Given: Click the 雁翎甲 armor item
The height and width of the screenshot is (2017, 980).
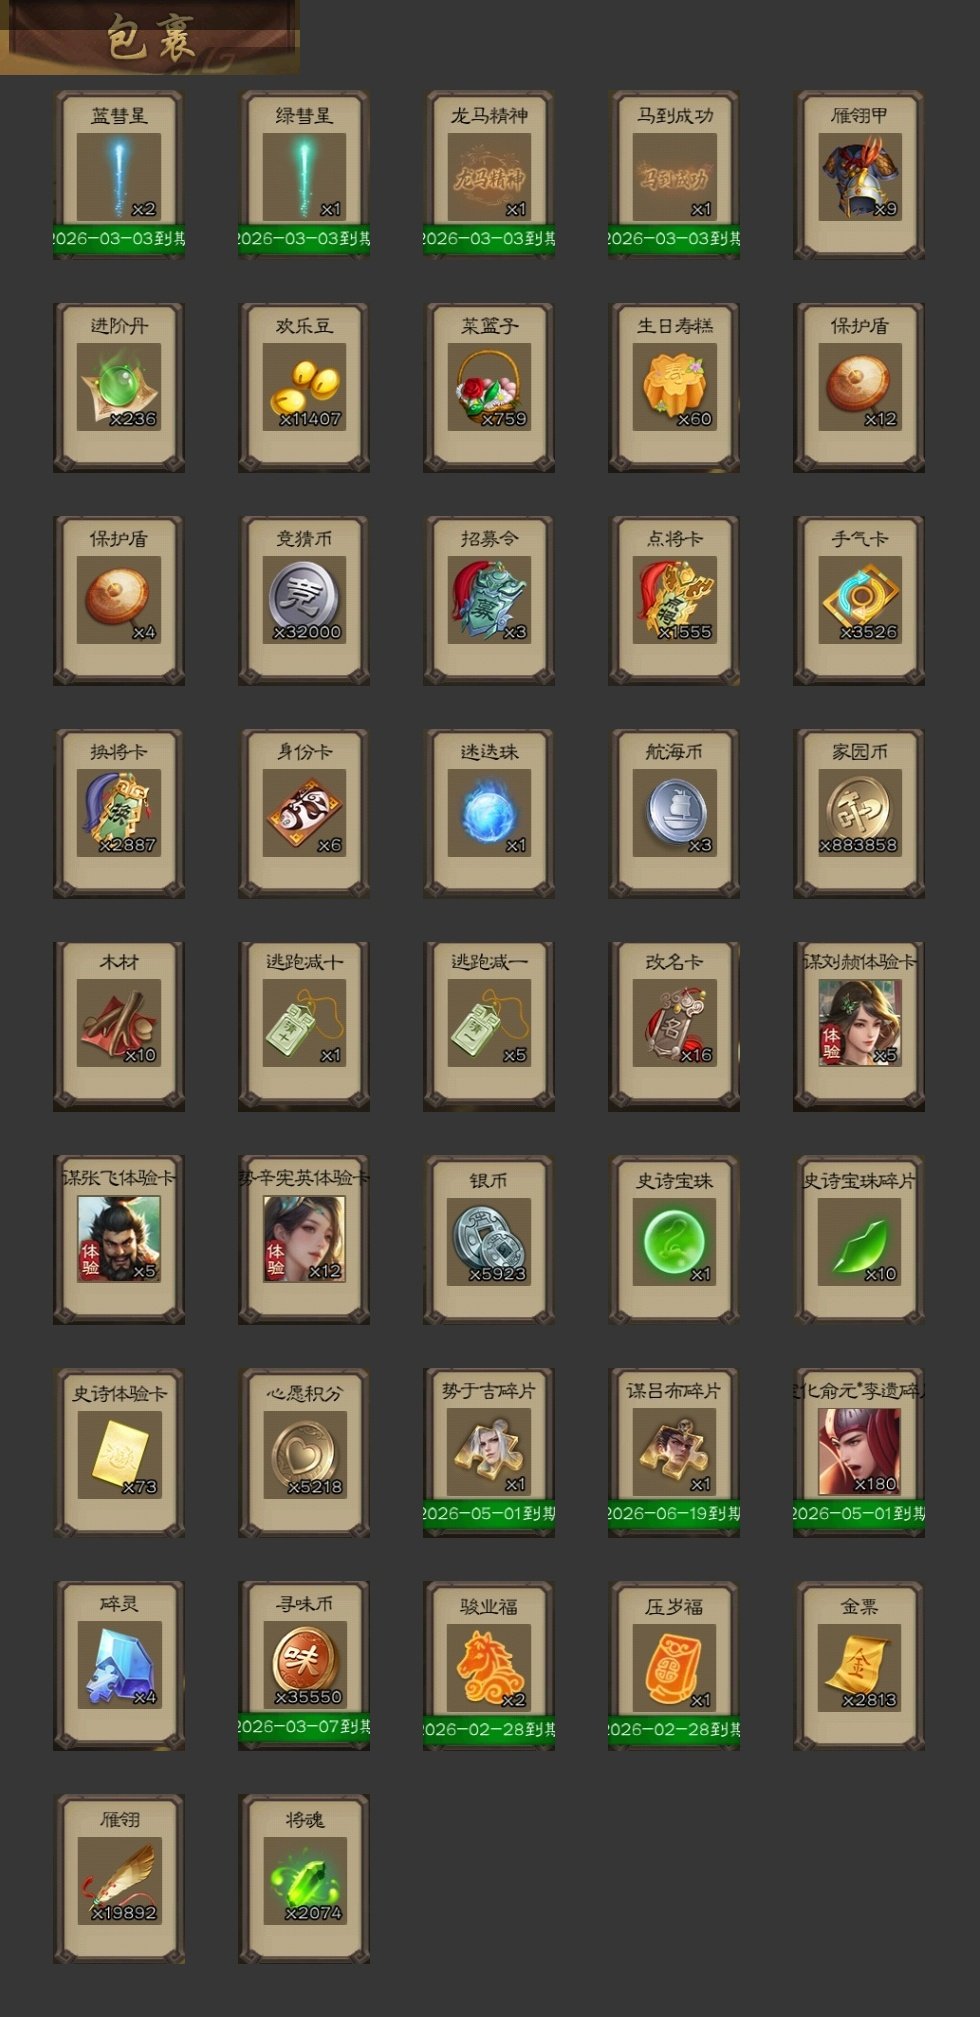Looking at the screenshot, I should [x=859, y=176].
